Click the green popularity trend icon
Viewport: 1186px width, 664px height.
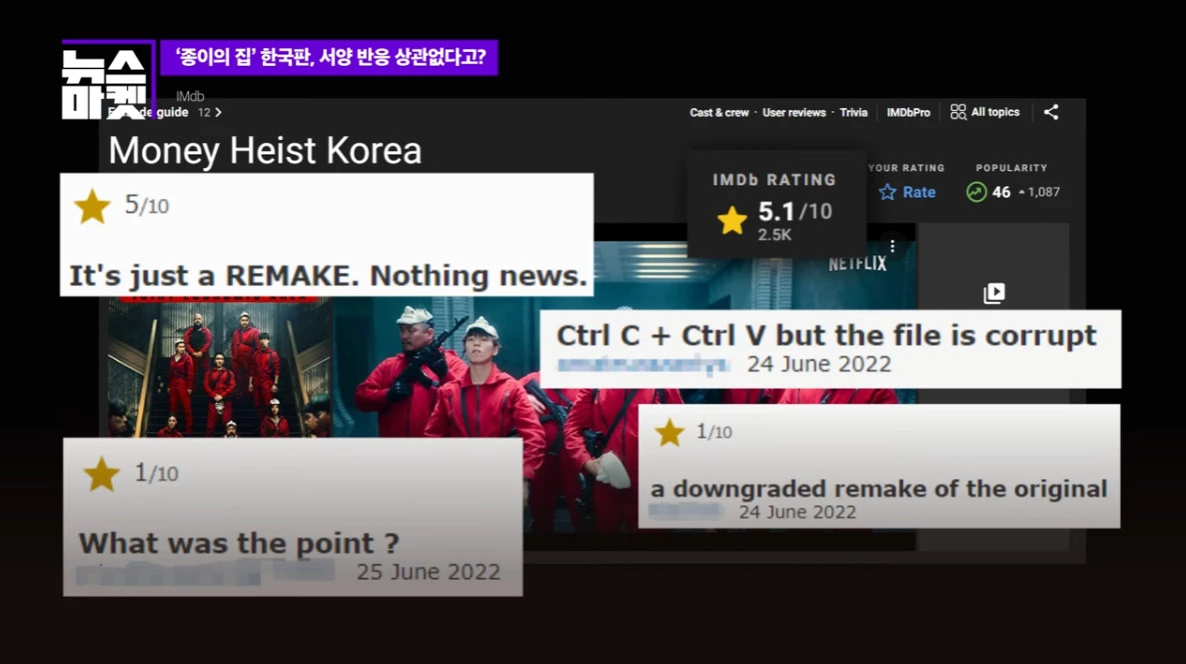coord(976,192)
